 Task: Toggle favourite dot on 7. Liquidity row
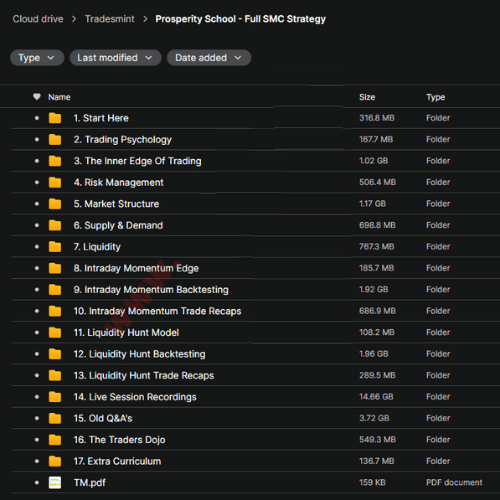[37, 247]
